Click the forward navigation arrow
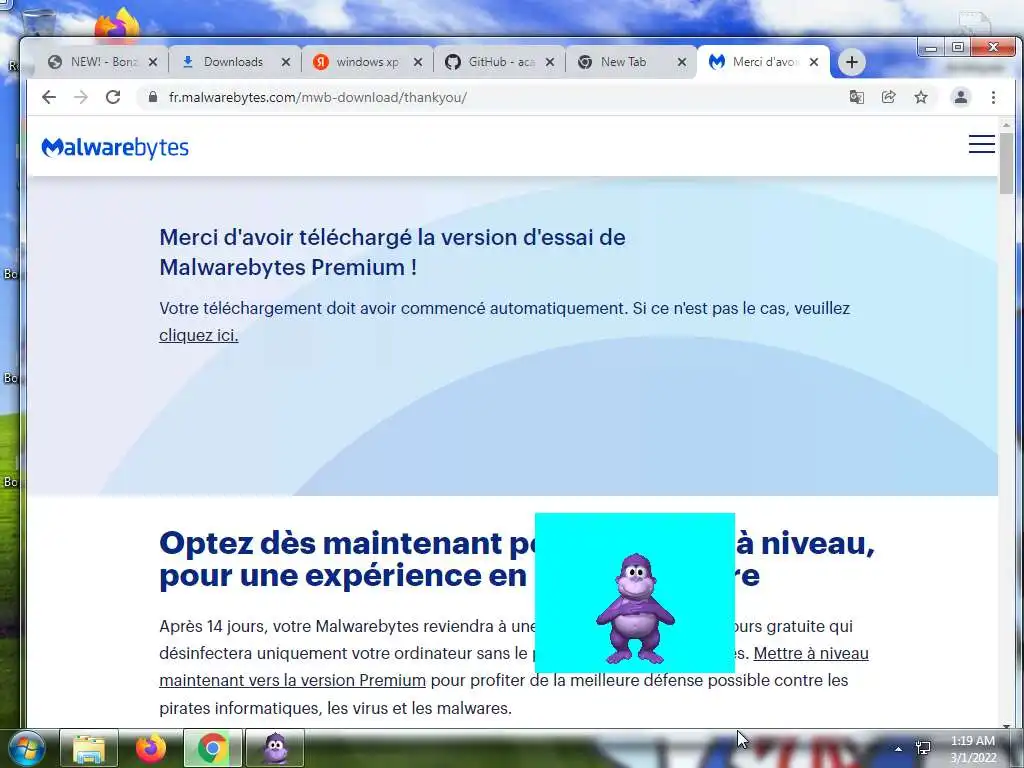Screen dimensions: 1024x768 (81, 97)
